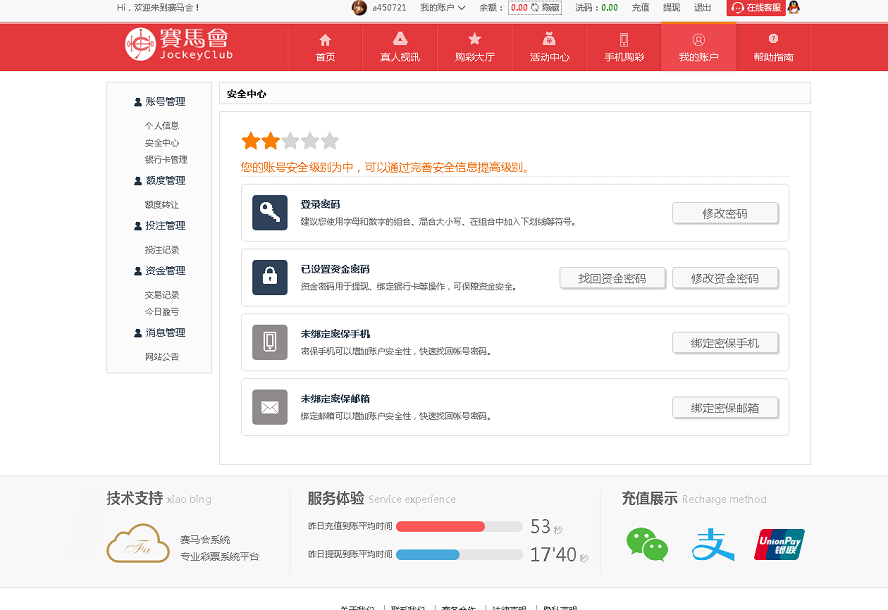The image size is (888, 610).
Task: Click the red deposit time progress bar
Action: point(441,525)
